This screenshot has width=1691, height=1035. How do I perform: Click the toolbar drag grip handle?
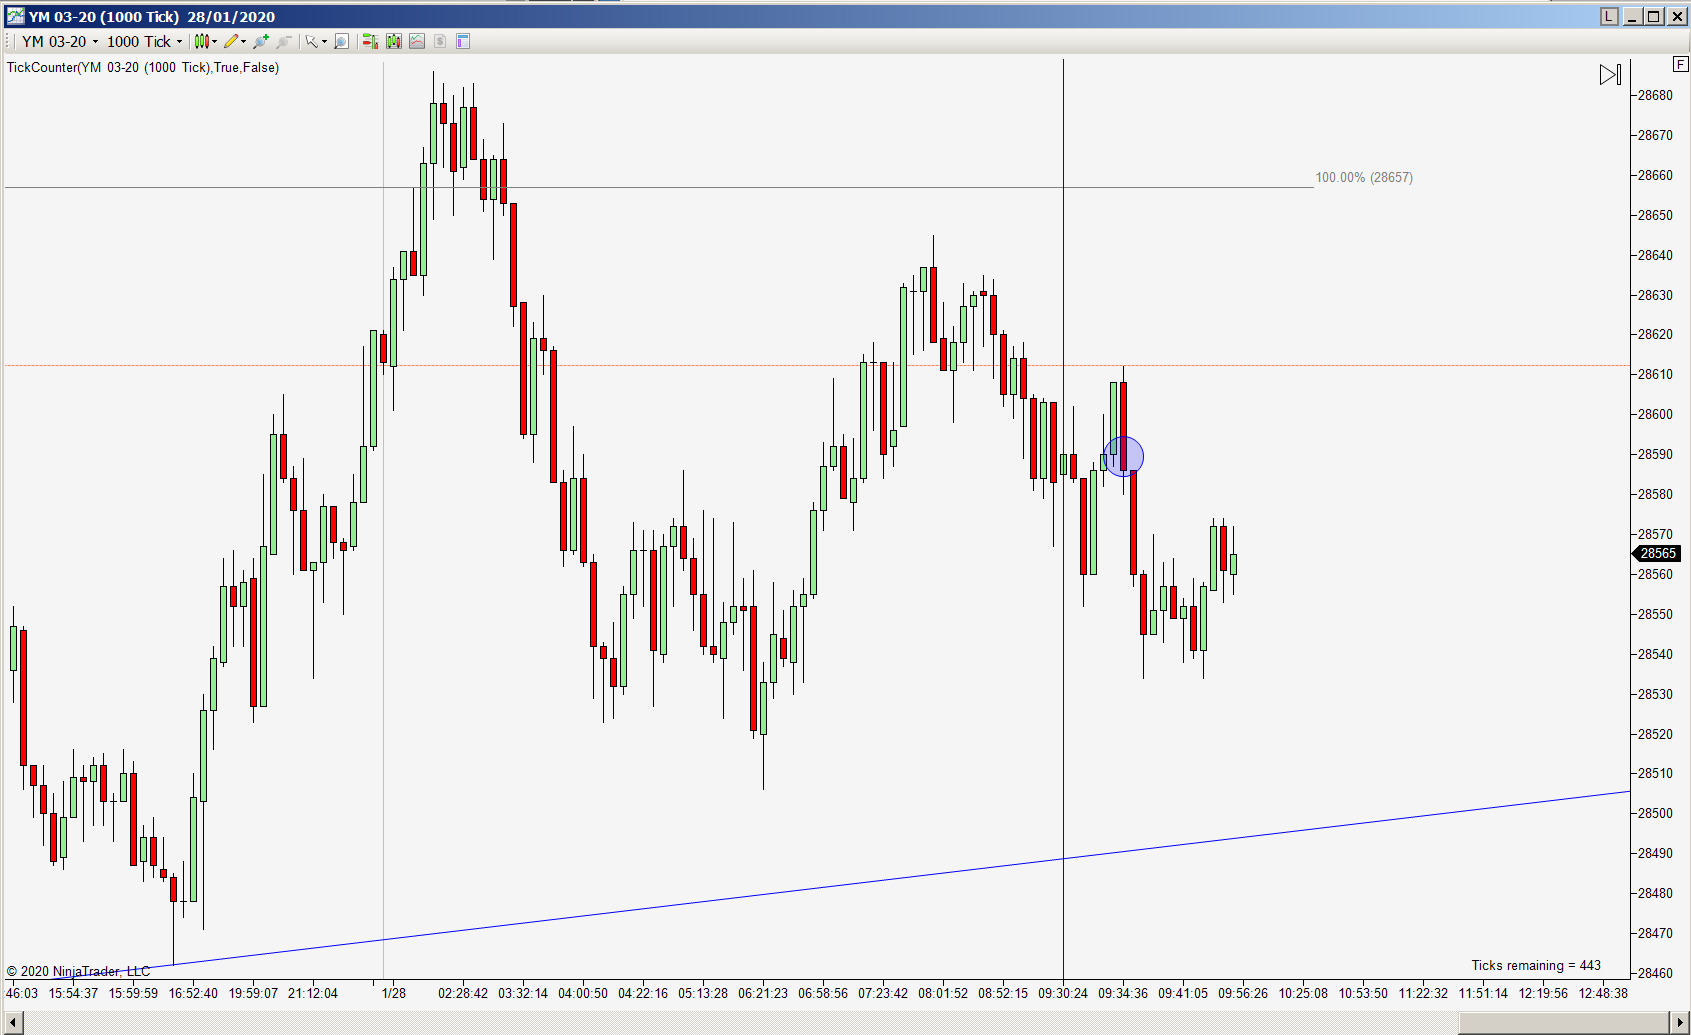click(9, 41)
